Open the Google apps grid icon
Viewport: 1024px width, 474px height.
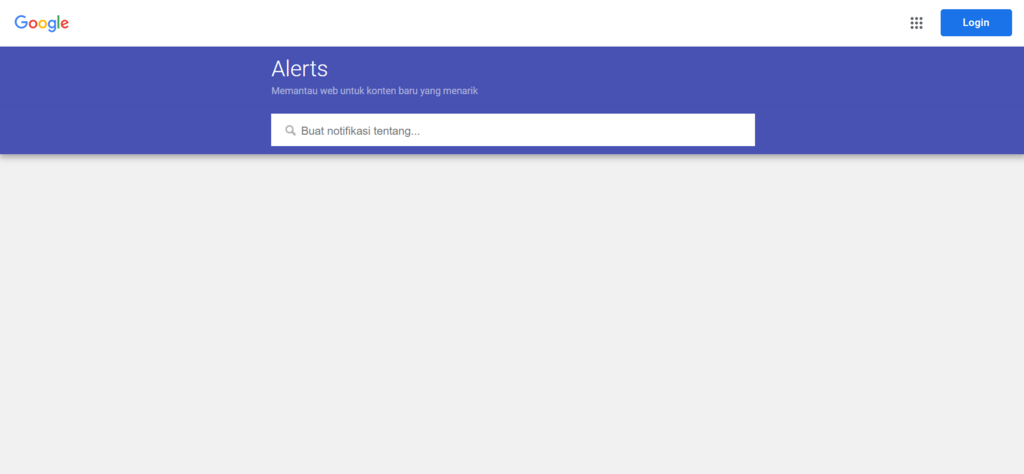click(x=916, y=23)
